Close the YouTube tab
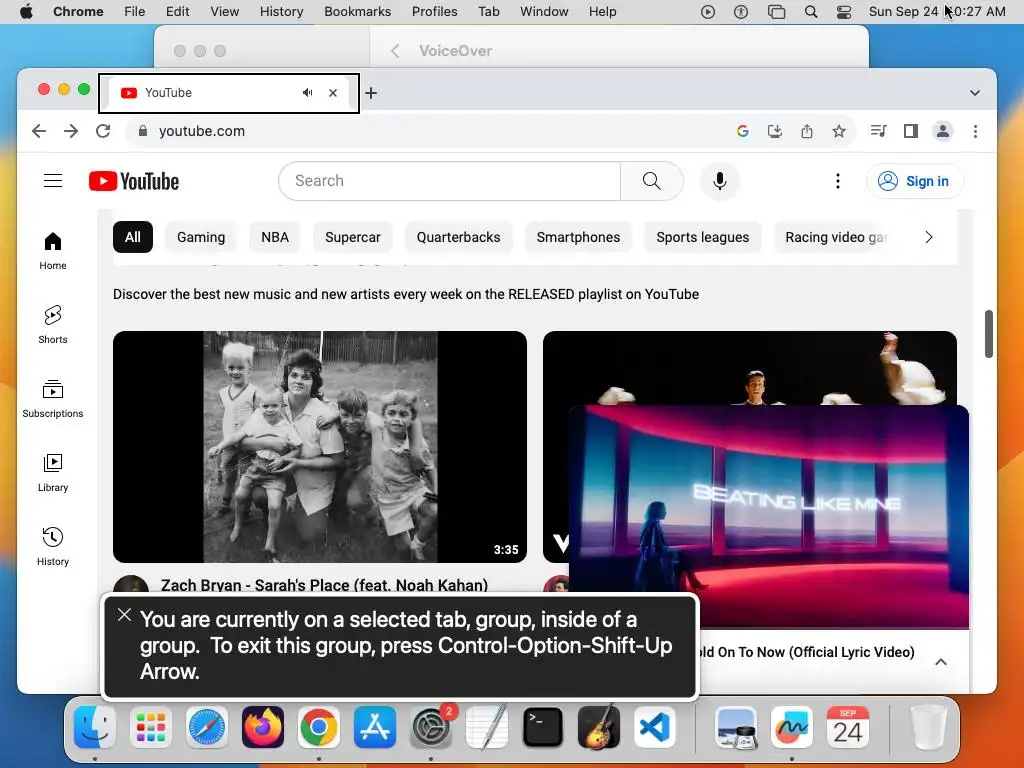Image resolution: width=1024 pixels, height=768 pixels. click(x=333, y=93)
